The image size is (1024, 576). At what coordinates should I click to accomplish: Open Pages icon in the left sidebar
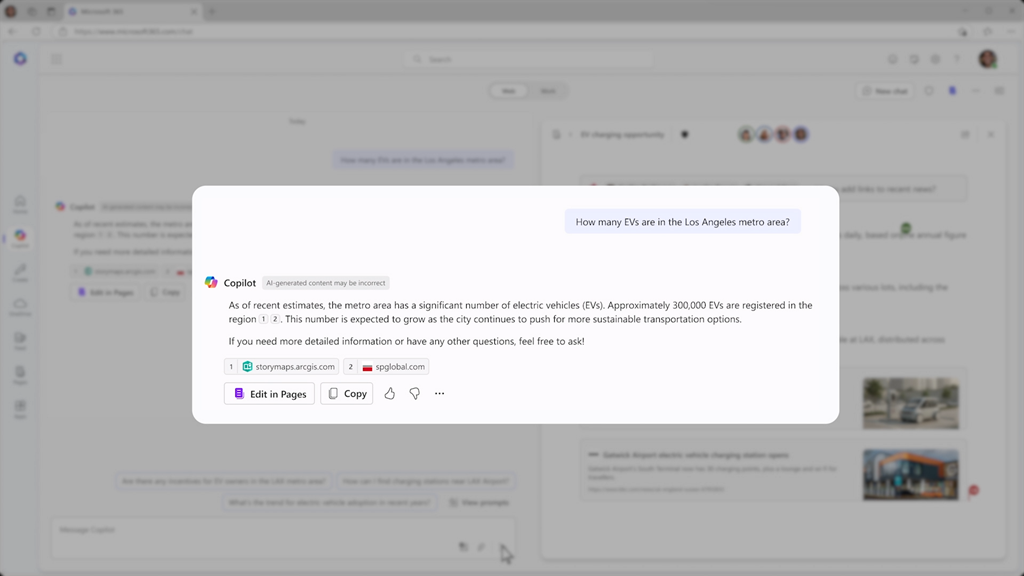click(x=20, y=374)
